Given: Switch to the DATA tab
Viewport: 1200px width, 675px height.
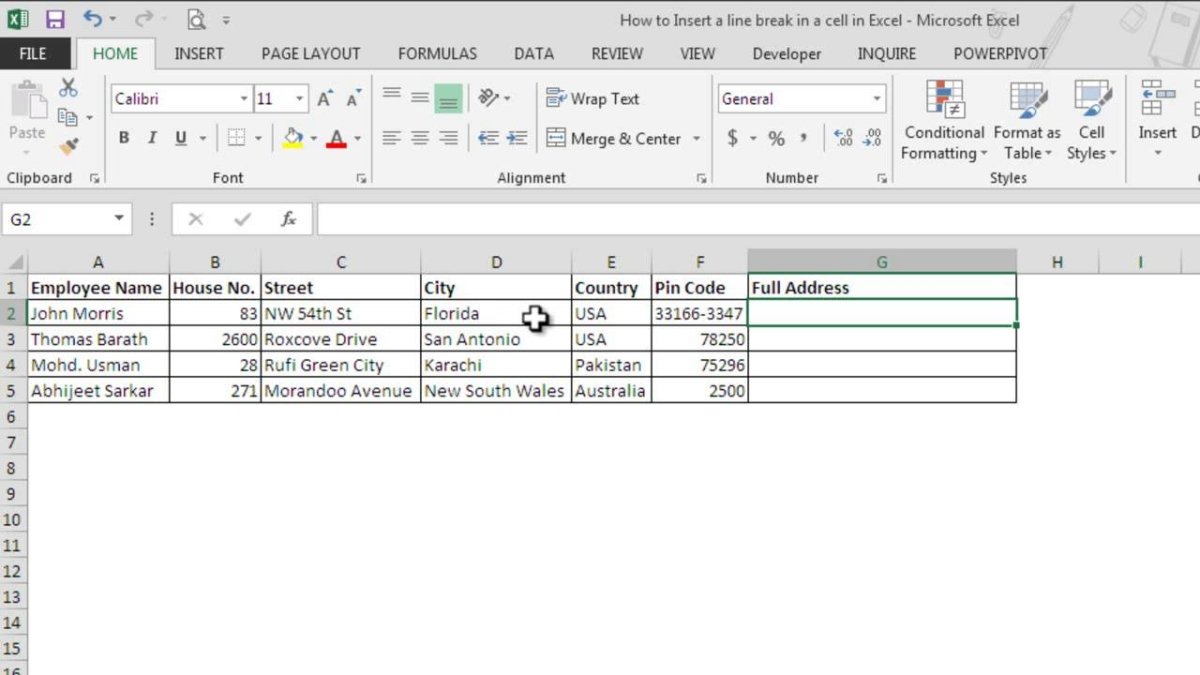Looking at the screenshot, I should pyautogui.click(x=534, y=54).
